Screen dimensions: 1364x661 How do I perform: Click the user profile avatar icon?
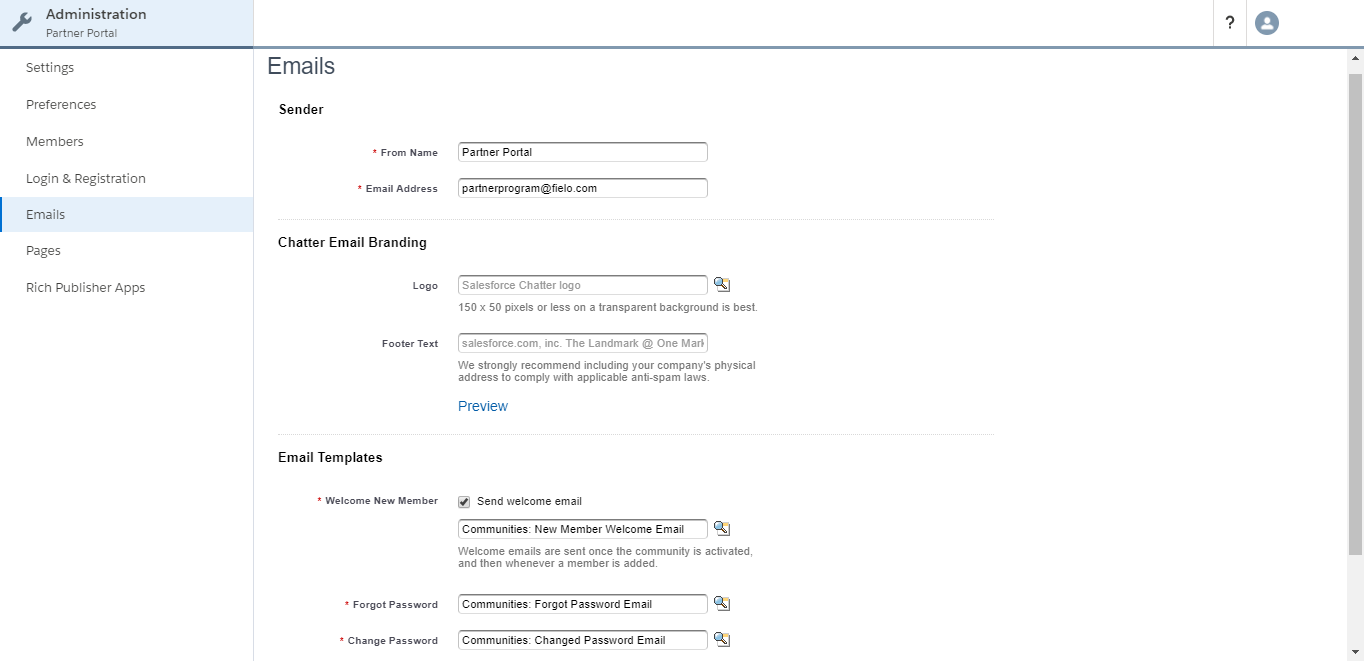pyautogui.click(x=1267, y=23)
